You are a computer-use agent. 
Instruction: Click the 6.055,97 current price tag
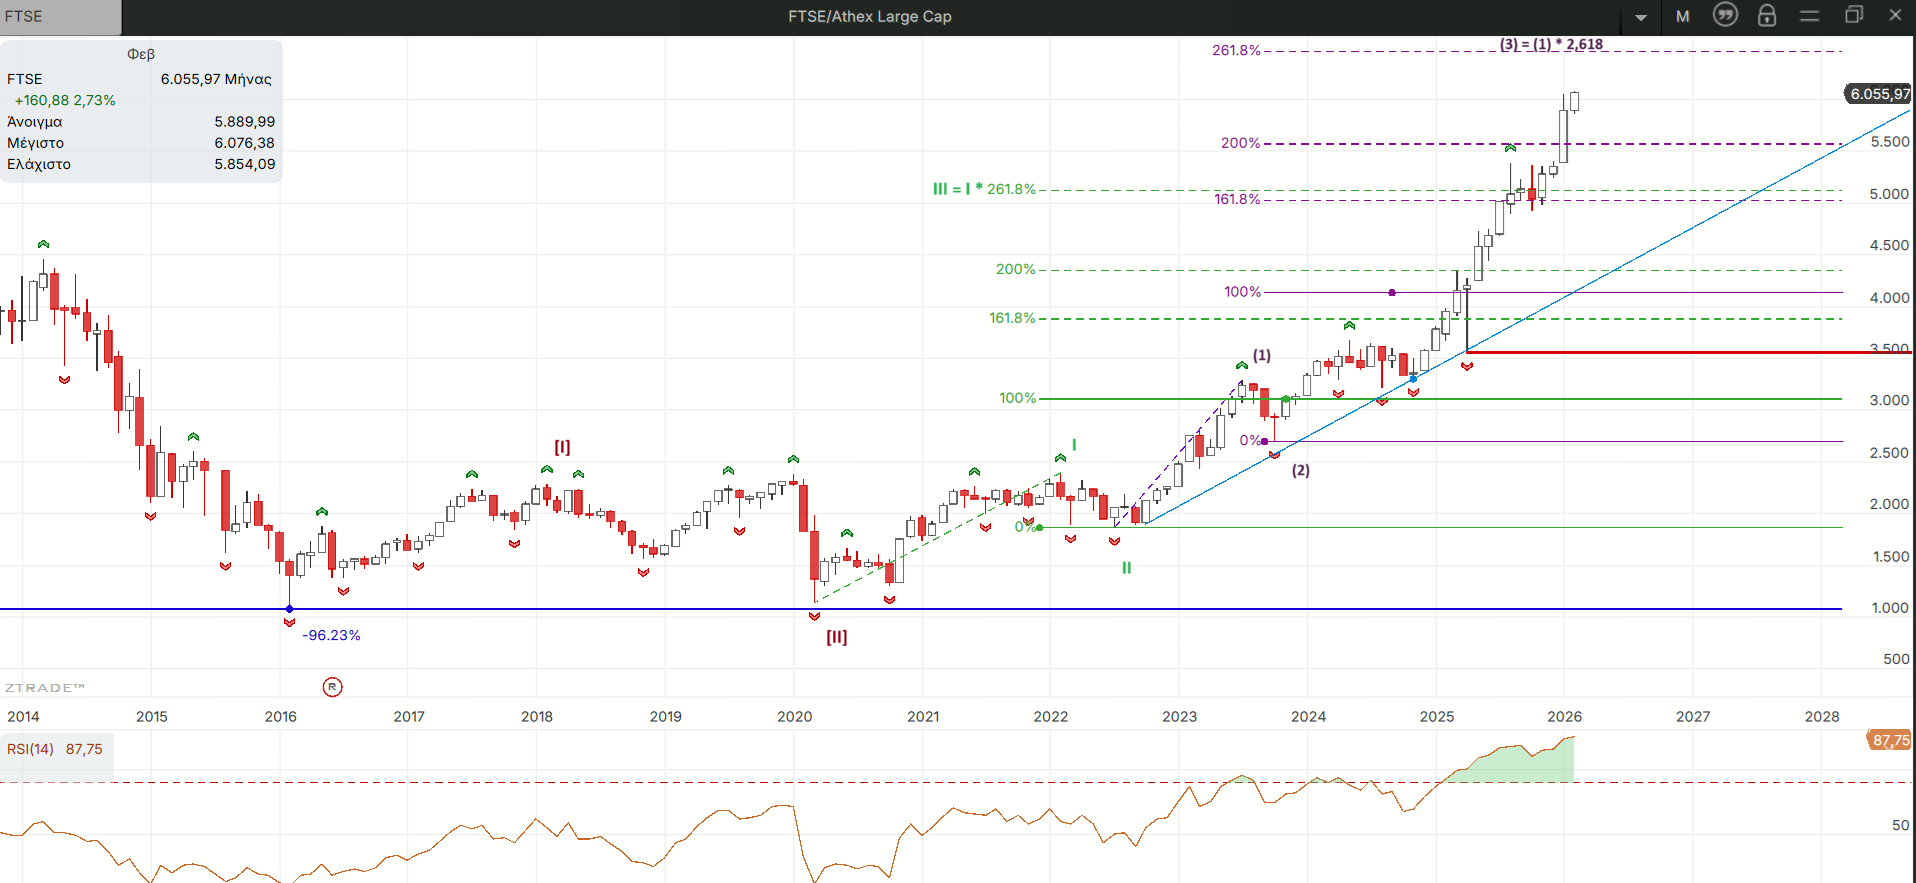pyautogui.click(x=1878, y=94)
